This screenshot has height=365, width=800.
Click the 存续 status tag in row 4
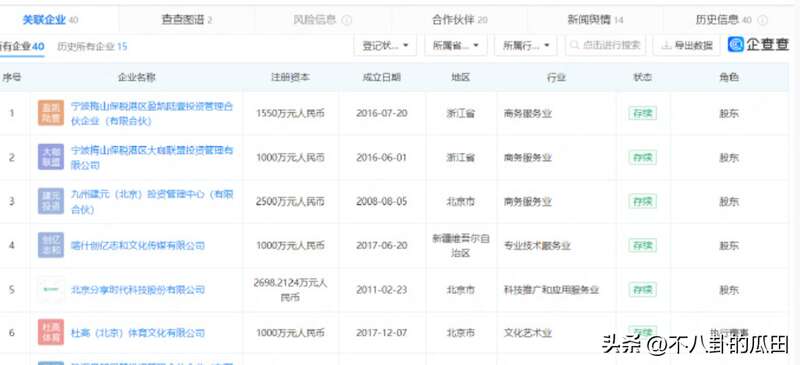click(x=642, y=246)
